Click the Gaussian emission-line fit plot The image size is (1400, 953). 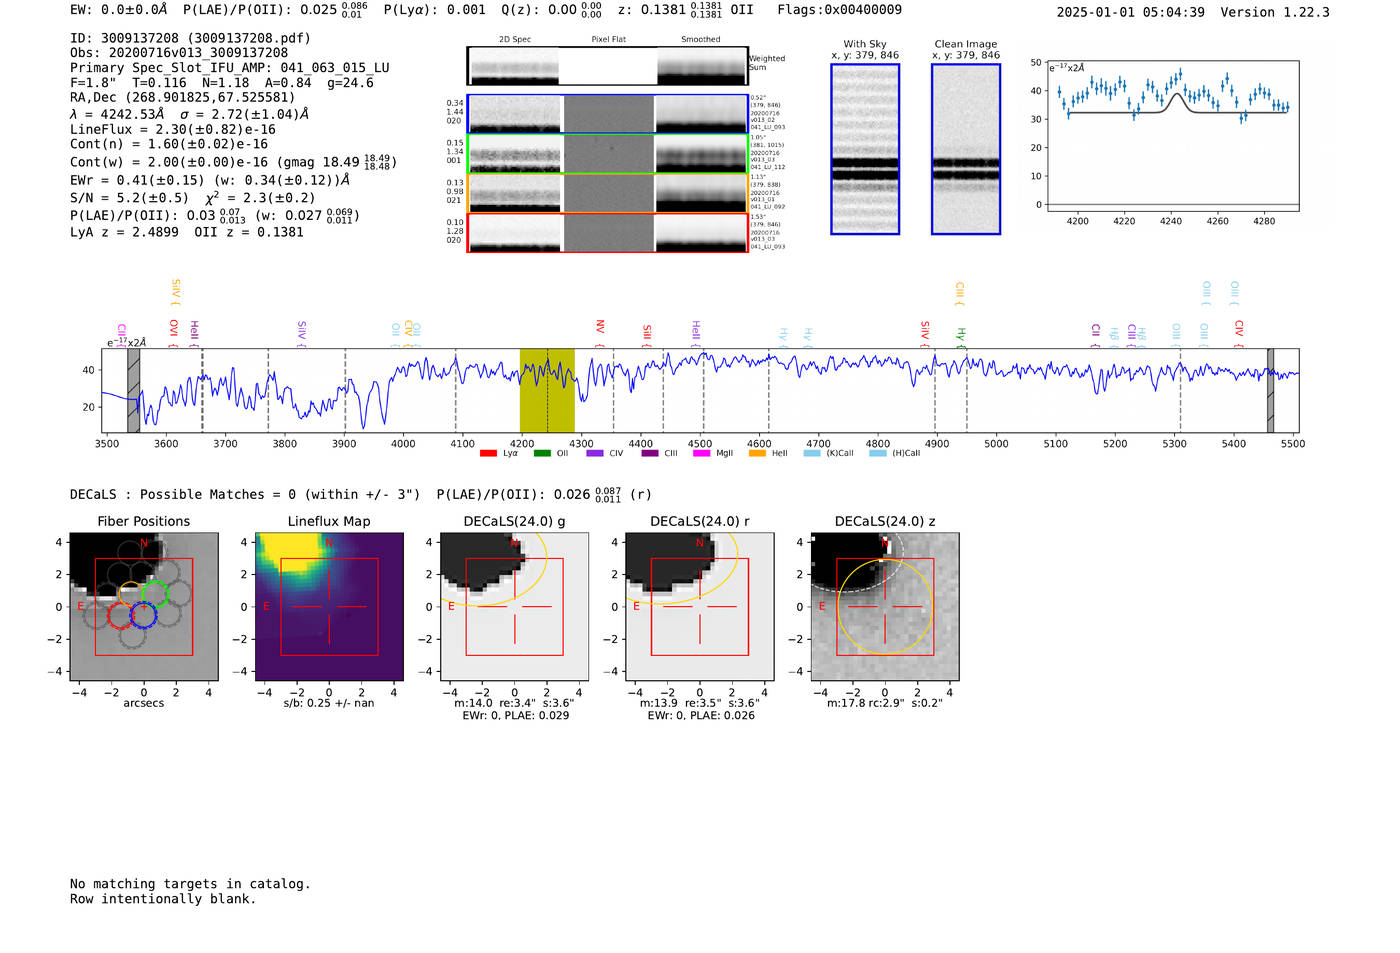pyautogui.click(x=1173, y=136)
